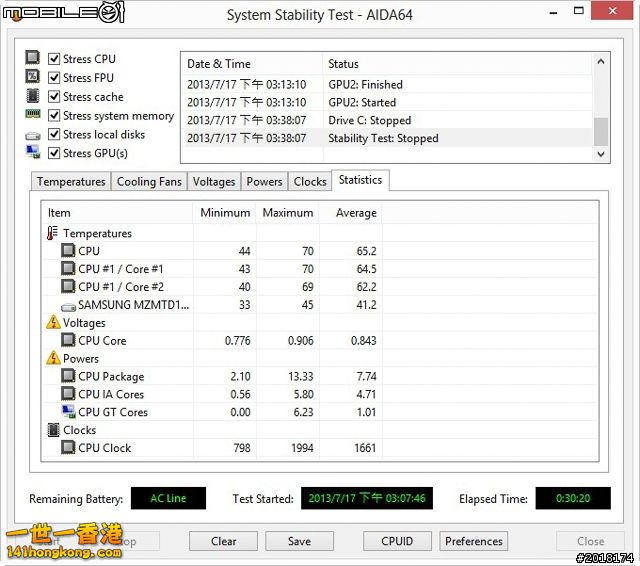This screenshot has width=640, height=566.
Task: Click the warning lightning icon next to Powers
Action: [53, 358]
